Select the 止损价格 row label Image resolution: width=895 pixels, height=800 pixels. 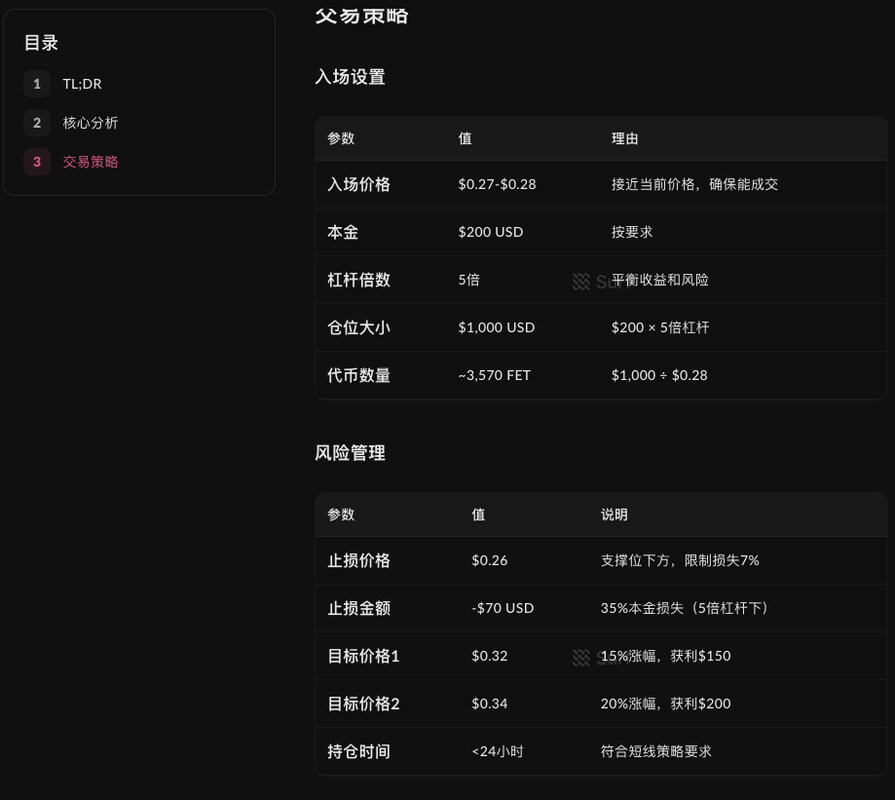tap(359, 560)
